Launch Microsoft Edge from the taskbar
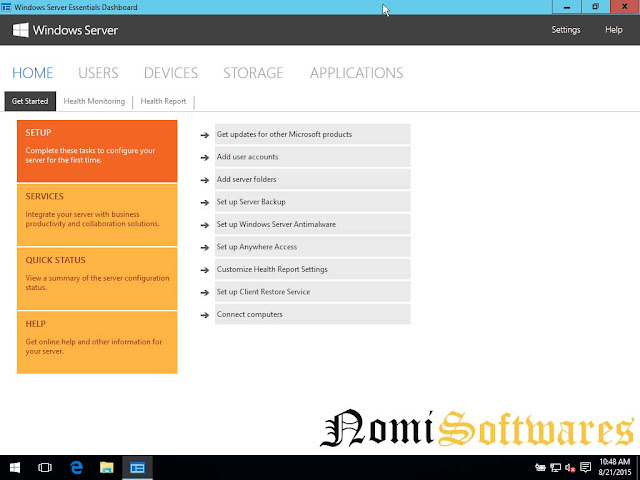Image resolution: width=640 pixels, height=480 pixels. (76, 467)
